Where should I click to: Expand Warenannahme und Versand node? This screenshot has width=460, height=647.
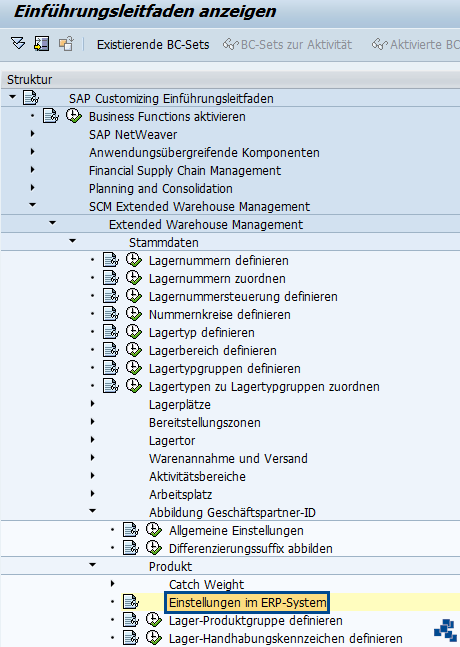92,458
